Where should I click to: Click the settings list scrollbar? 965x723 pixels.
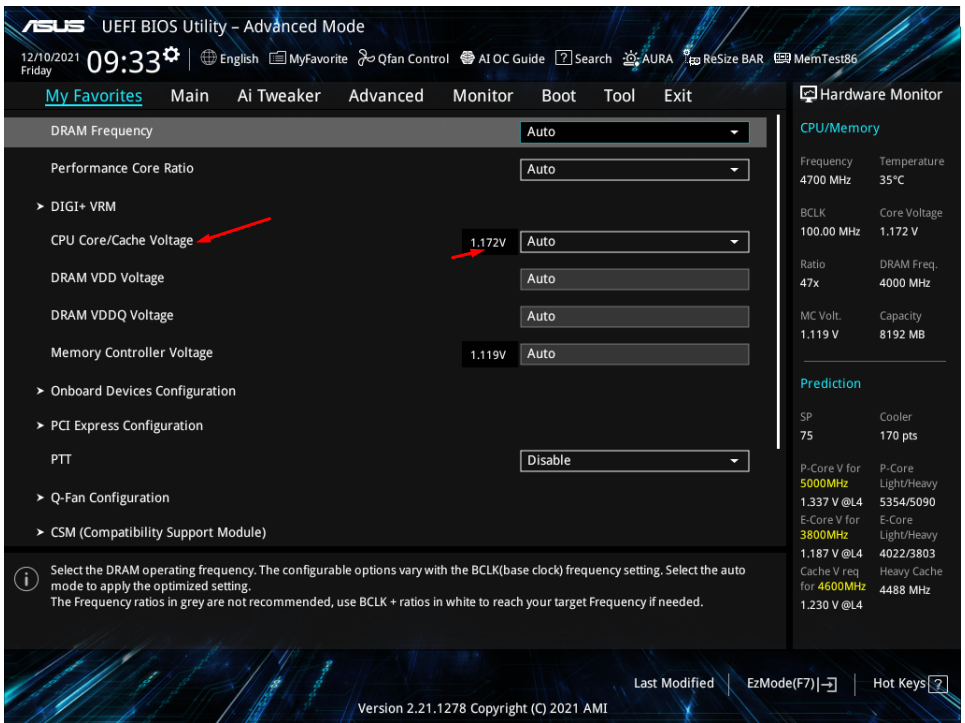pyautogui.click(x=779, y=282)
